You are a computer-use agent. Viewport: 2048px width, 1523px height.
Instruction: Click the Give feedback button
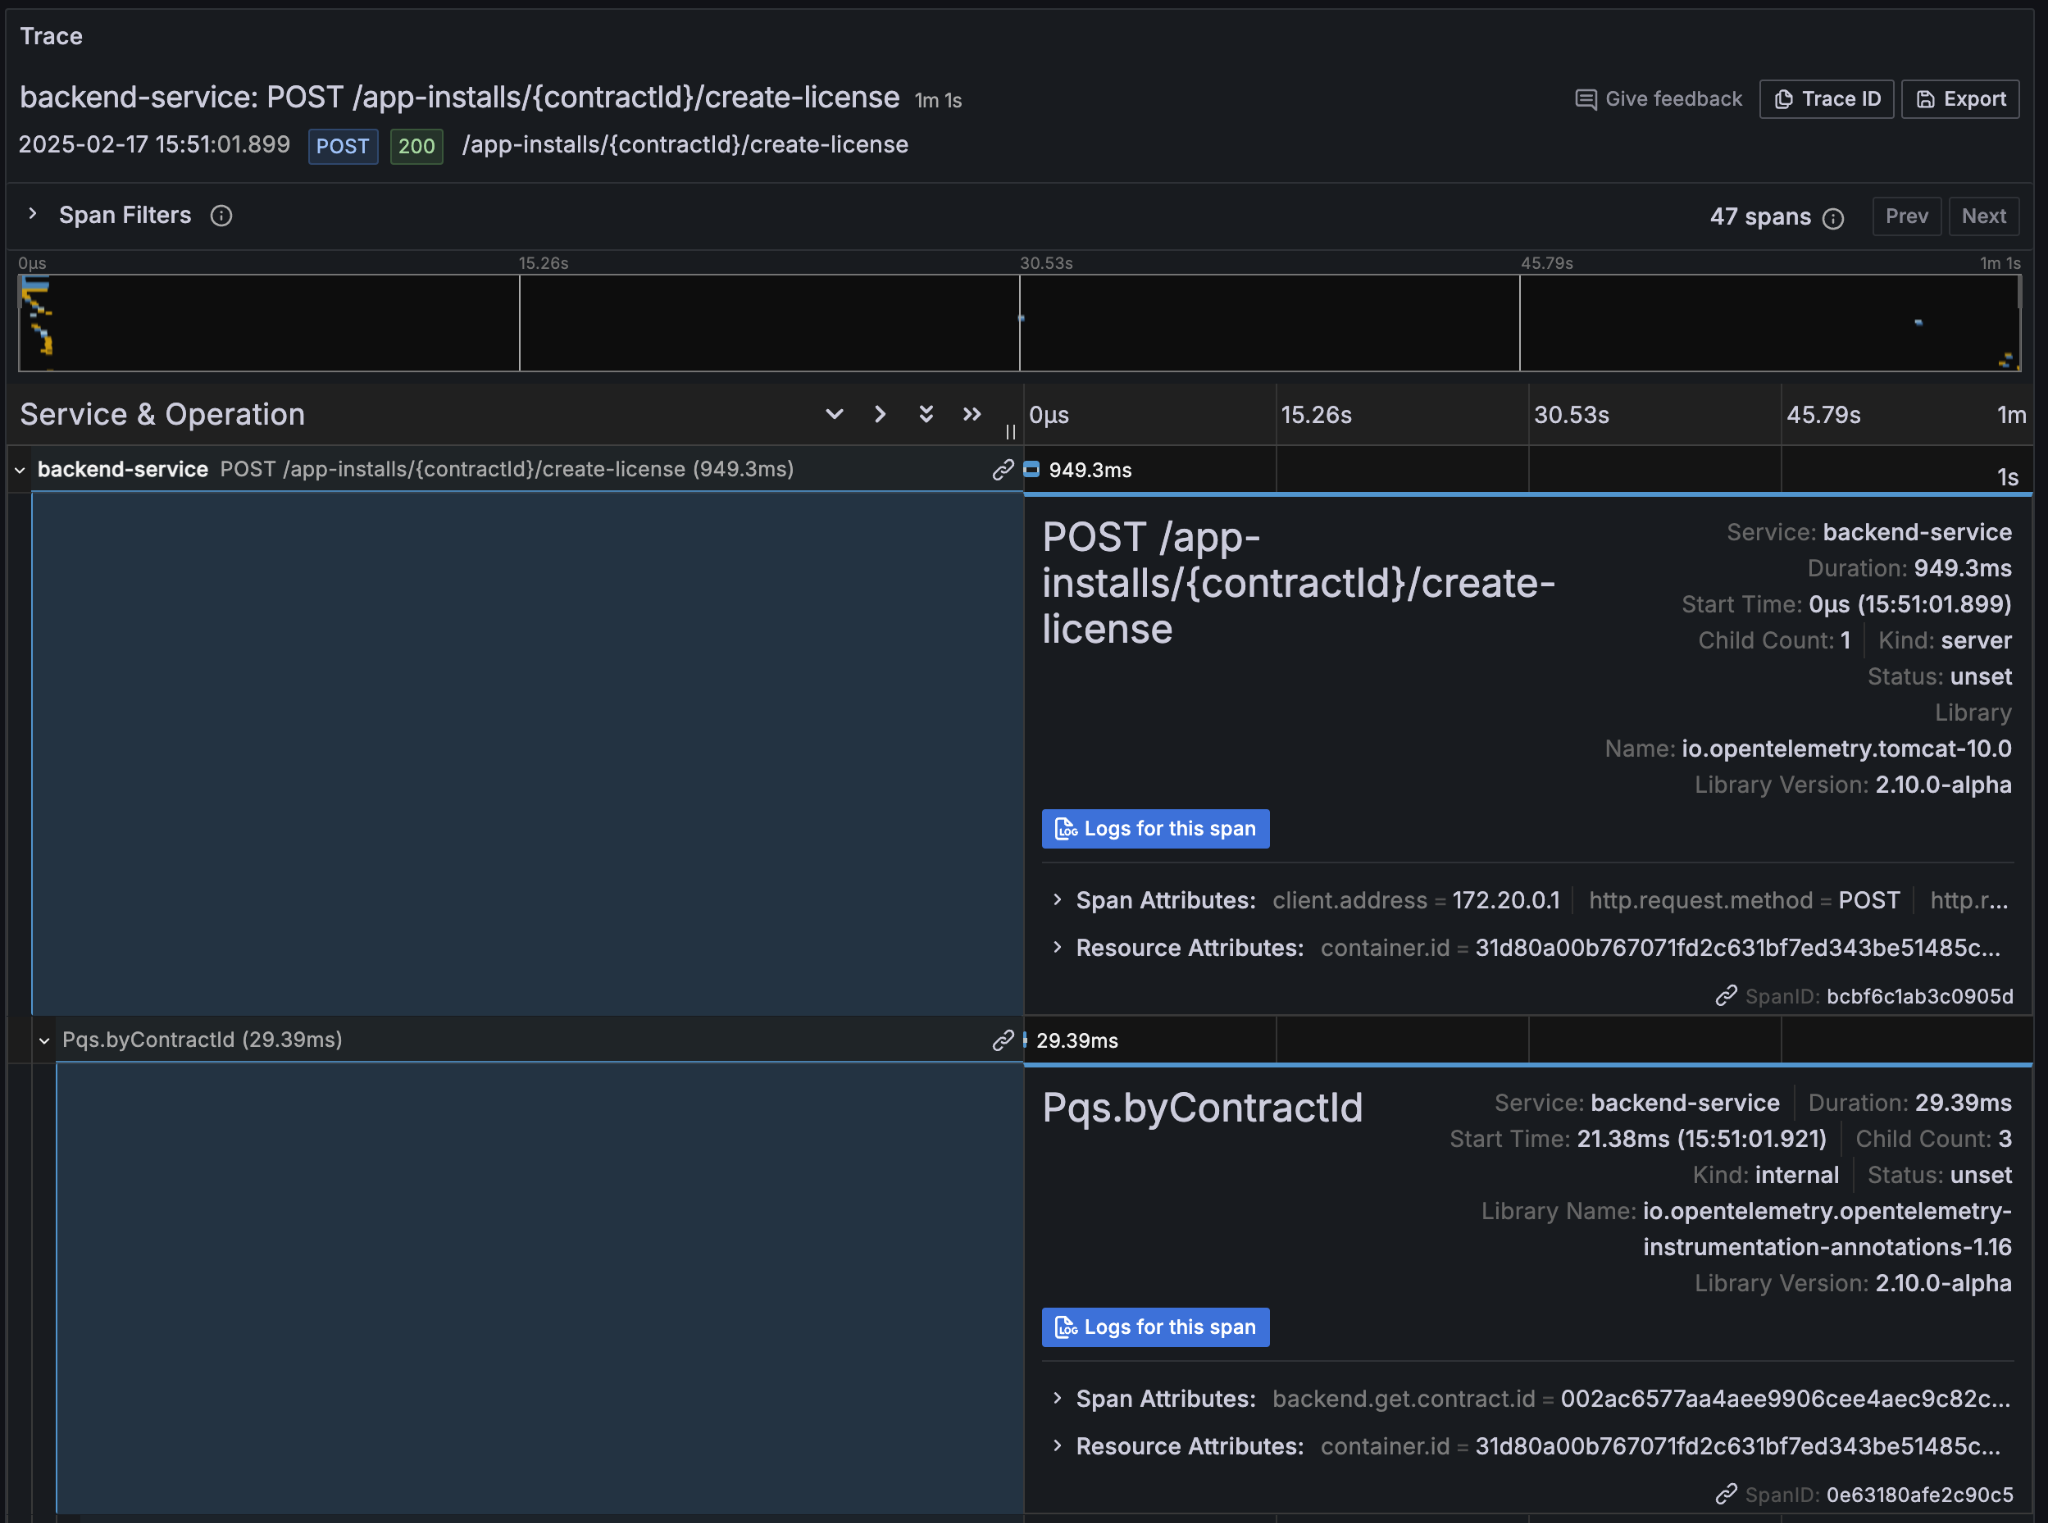coord(1657,98)
